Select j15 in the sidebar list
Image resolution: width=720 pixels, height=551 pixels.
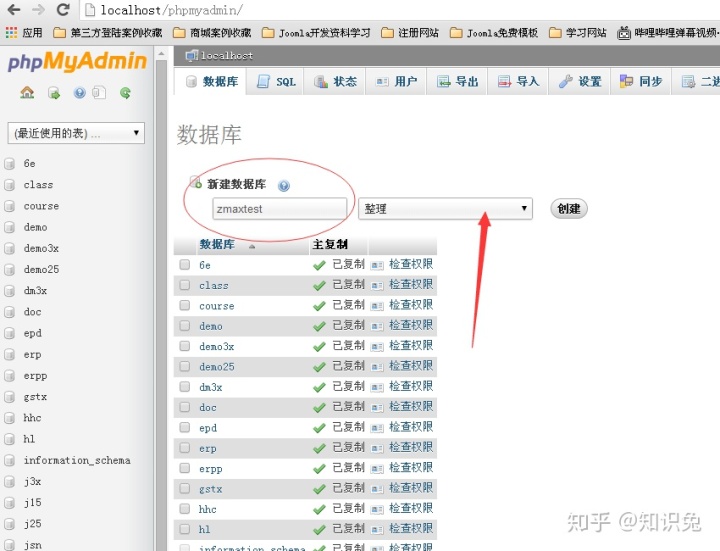tap(33, 503)
